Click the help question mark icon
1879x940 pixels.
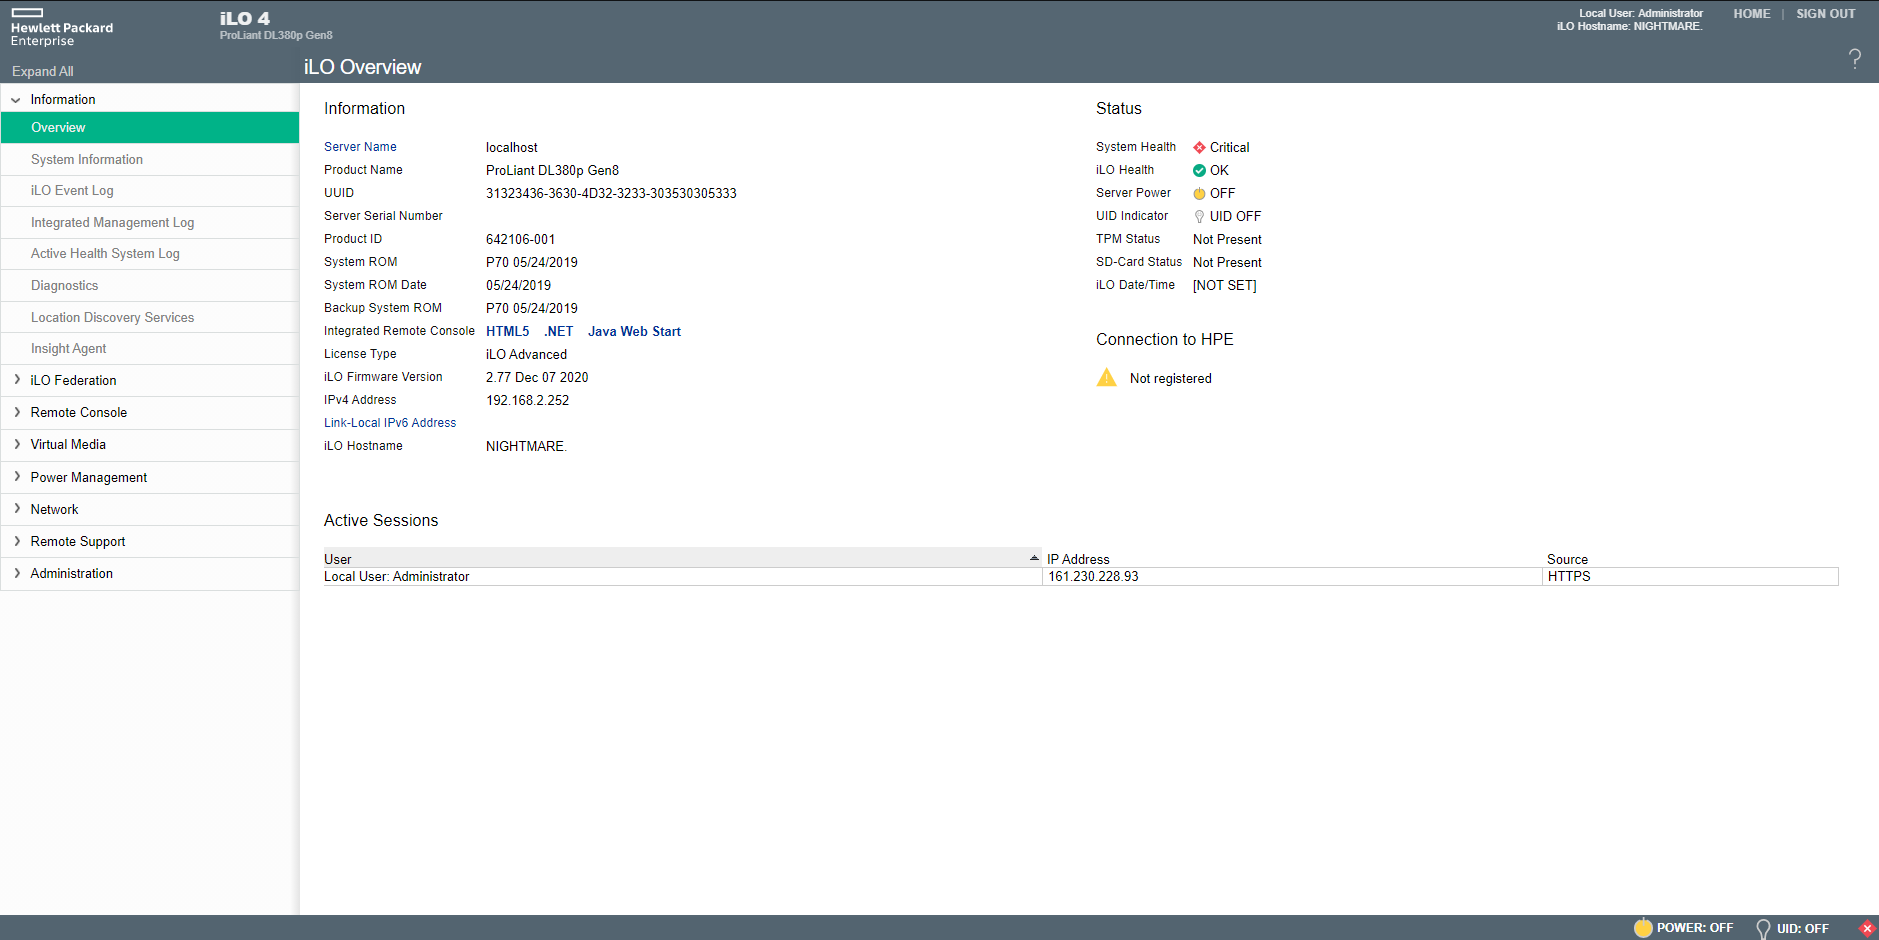tap(1855, 59)
